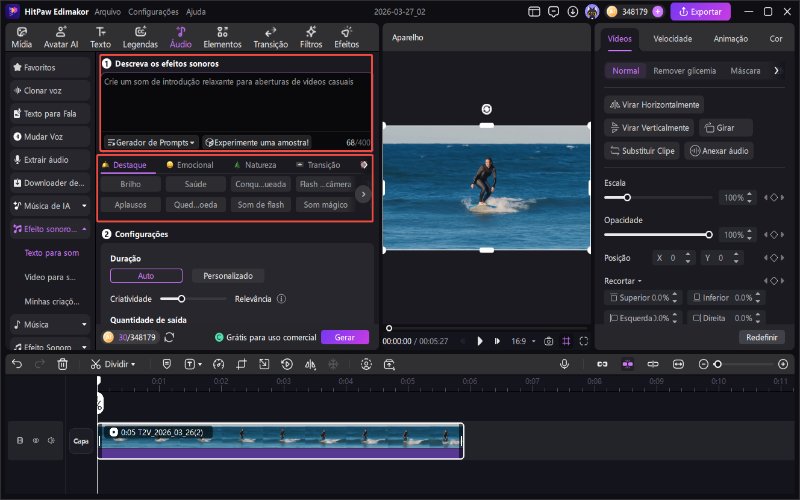
Task: Toggle Escala keyframe diamond
Action: (774, 197)
